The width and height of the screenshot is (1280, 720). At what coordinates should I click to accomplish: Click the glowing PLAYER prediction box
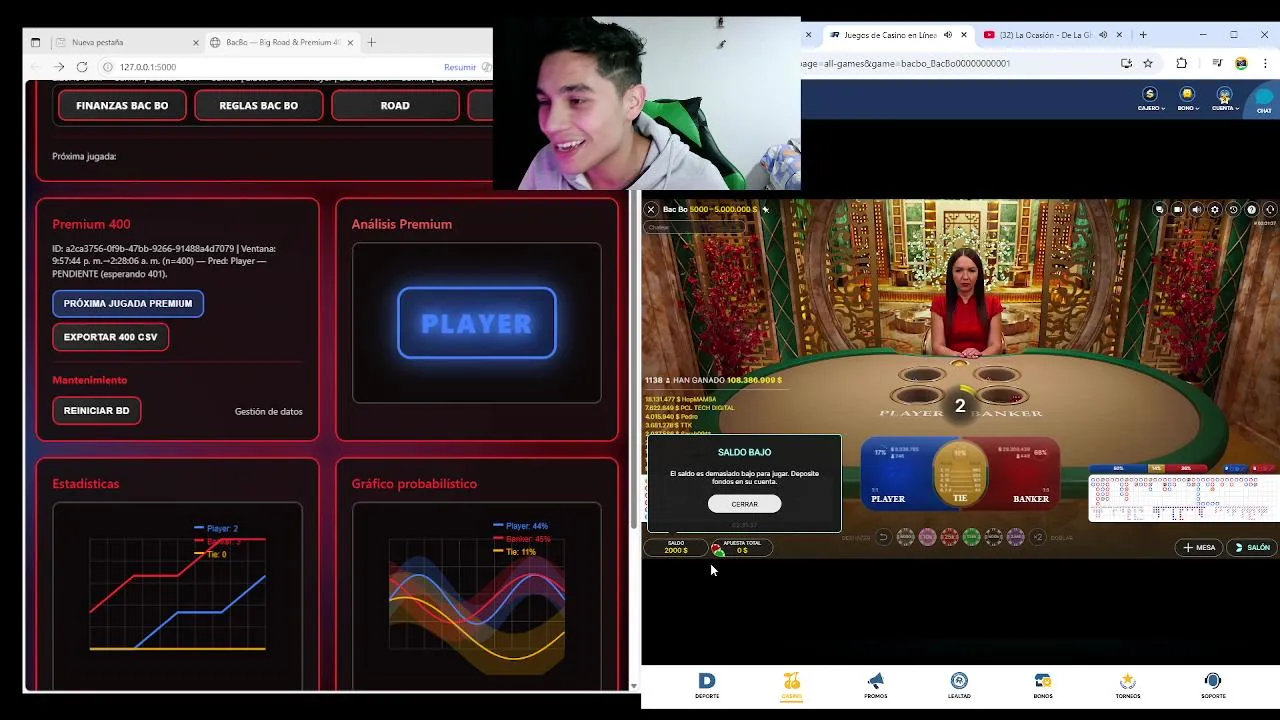[x=477, y=323]
